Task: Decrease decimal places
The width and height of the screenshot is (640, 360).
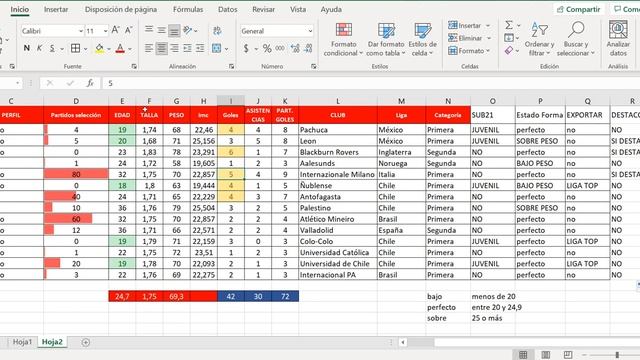Action: point(308,49)
